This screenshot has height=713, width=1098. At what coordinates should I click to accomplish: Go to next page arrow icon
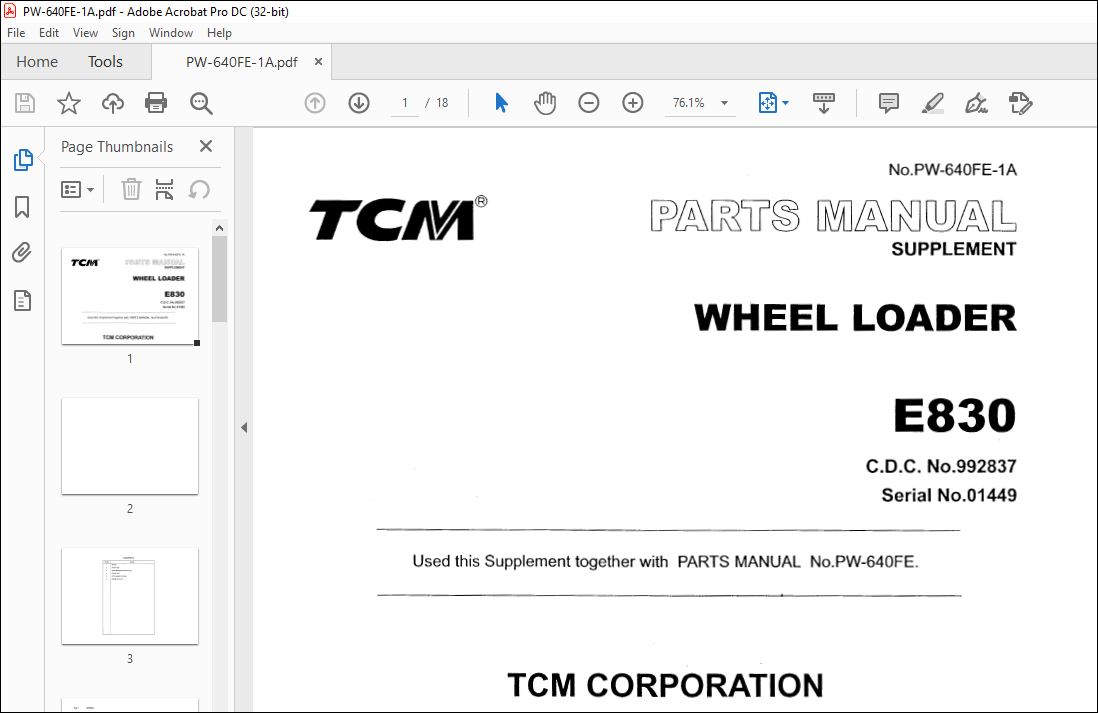pos(359,103)
